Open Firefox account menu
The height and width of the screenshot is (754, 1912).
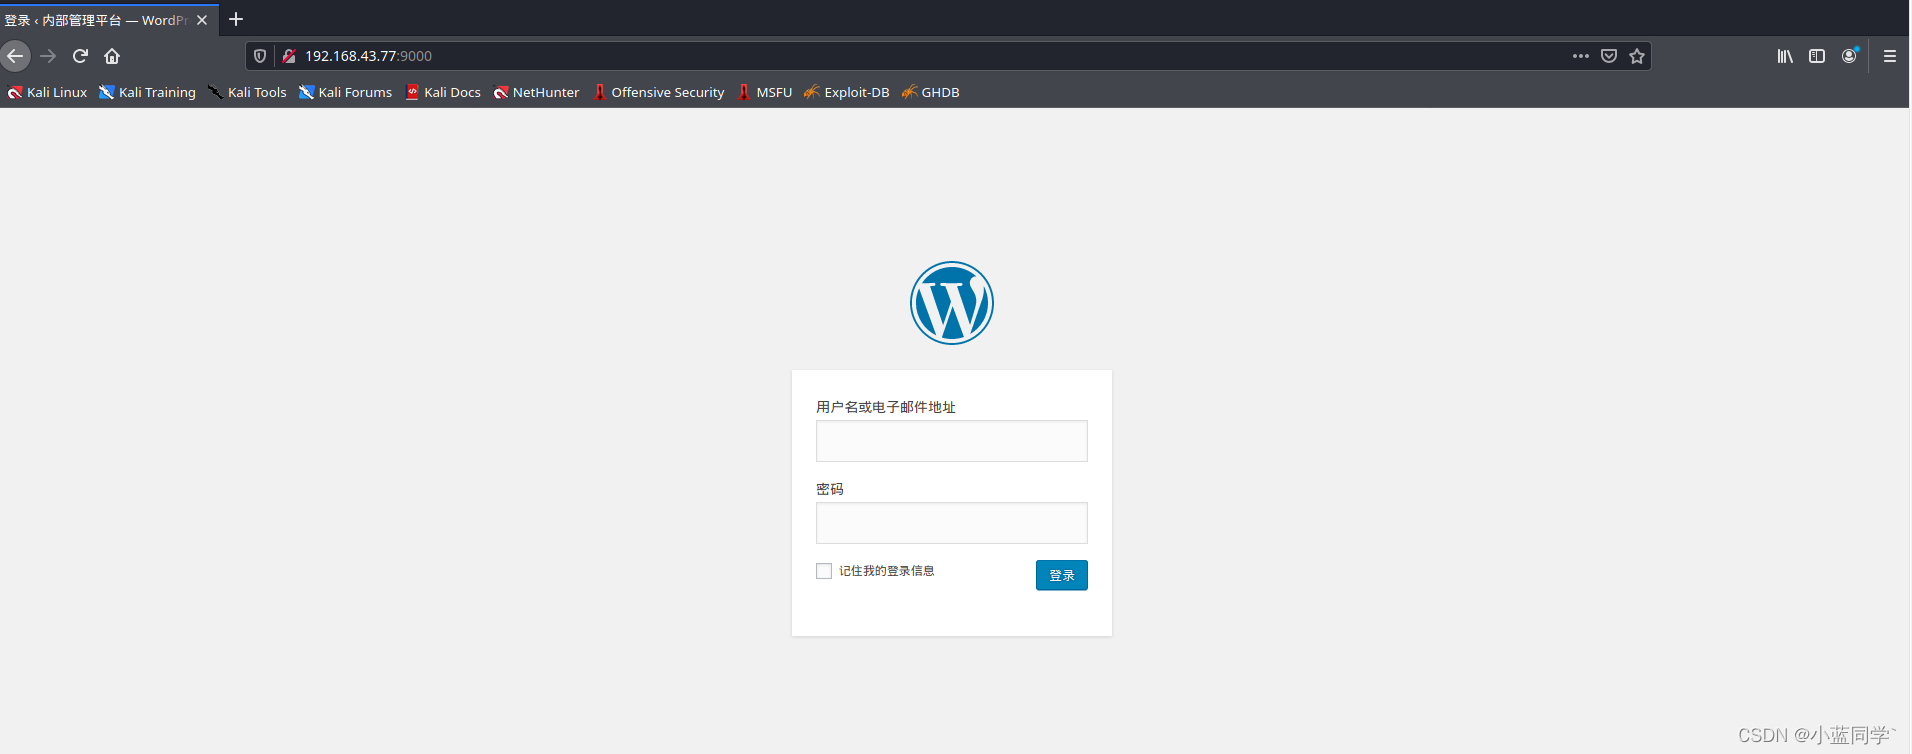(1849, 56)
